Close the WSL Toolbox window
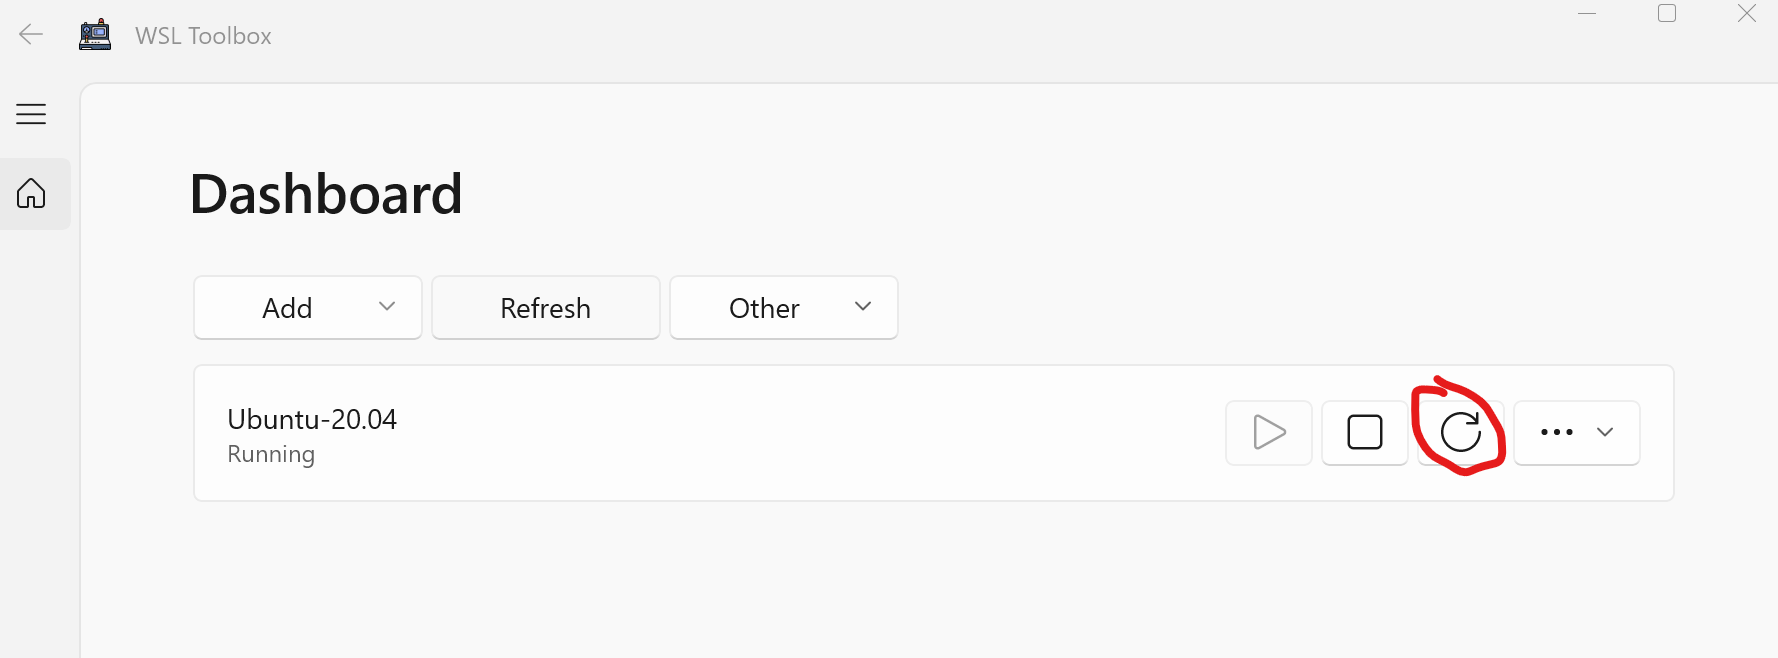 (x=1747, y=14)
